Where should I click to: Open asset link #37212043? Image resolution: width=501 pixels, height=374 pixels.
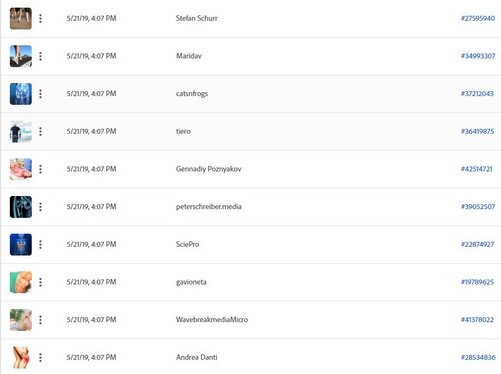point(477,94)
